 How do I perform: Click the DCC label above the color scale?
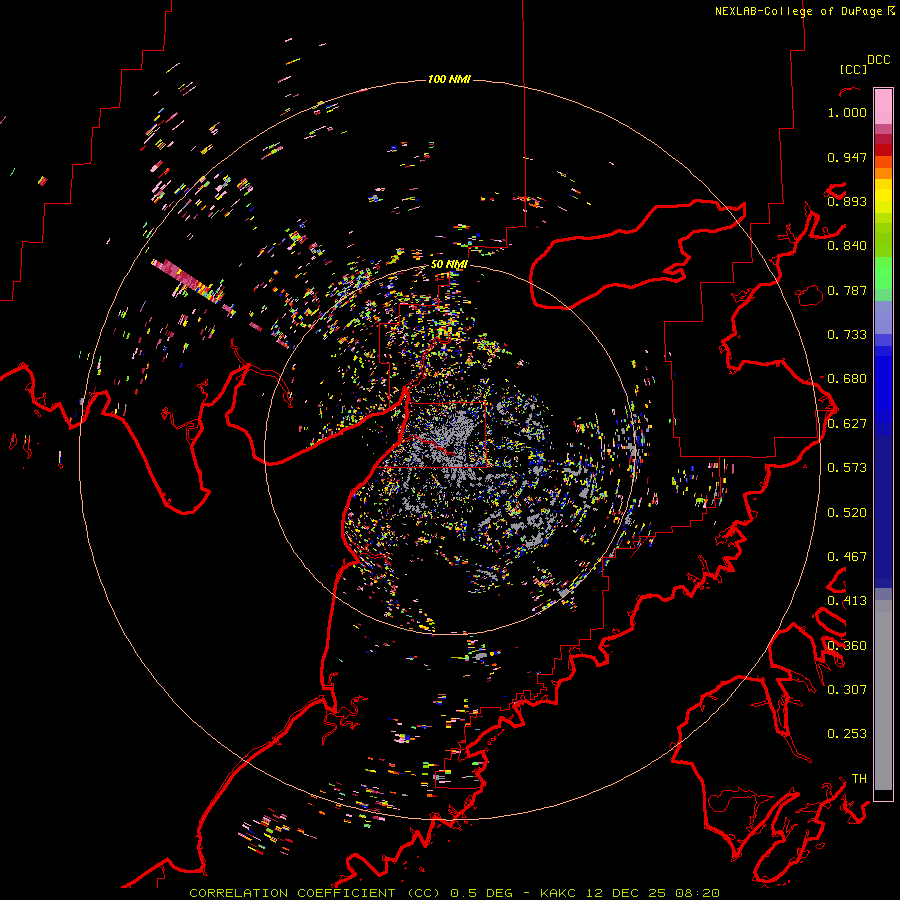tap(878, 60)
